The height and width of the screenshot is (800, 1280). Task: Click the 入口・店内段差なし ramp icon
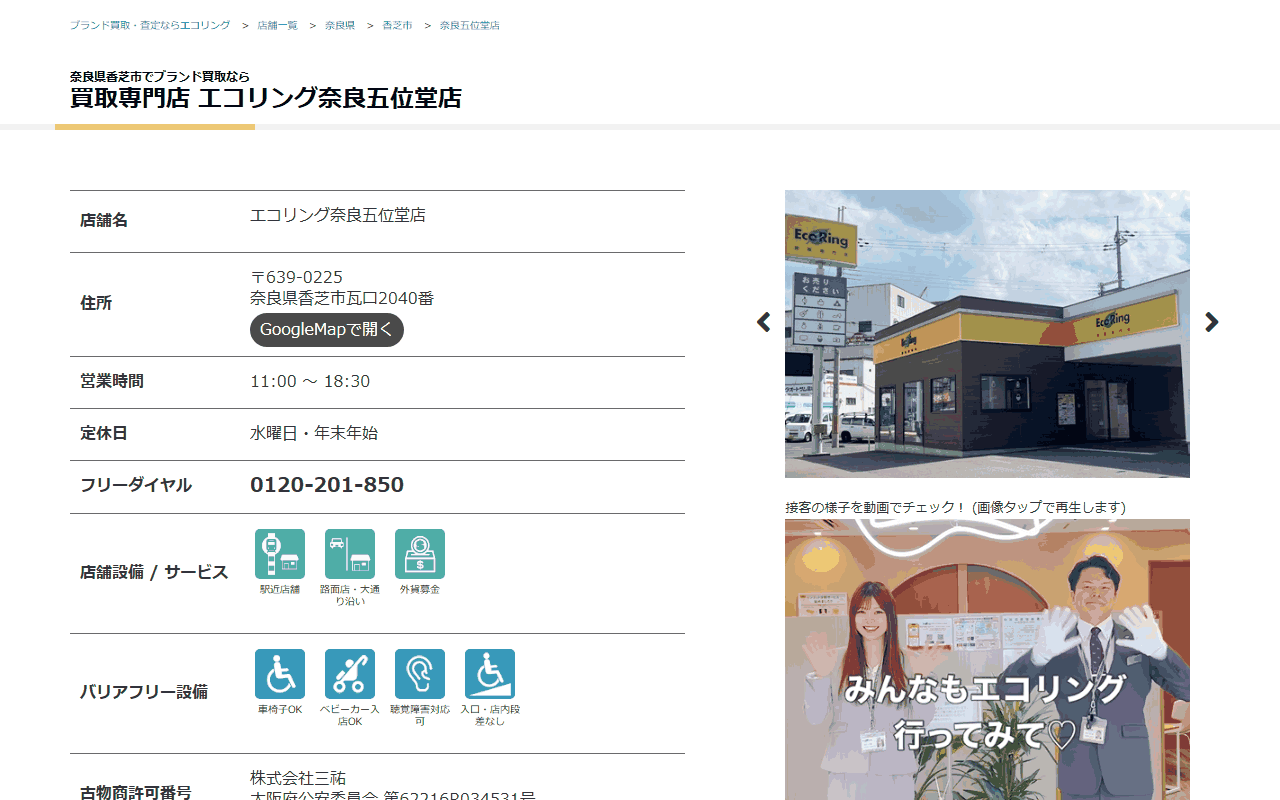(490, 674)
